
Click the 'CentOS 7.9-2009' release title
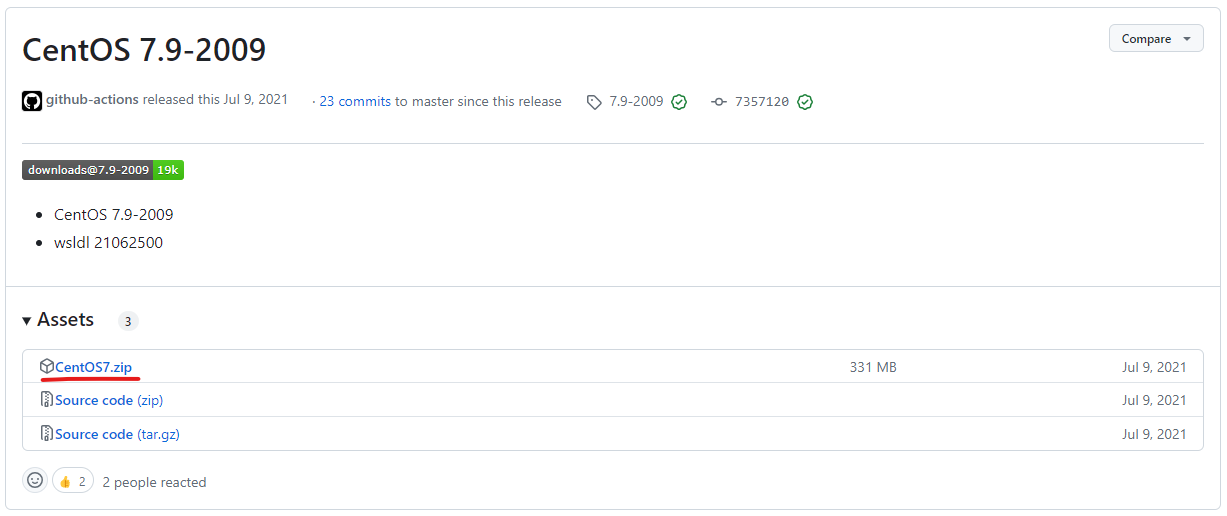point(144,49)
